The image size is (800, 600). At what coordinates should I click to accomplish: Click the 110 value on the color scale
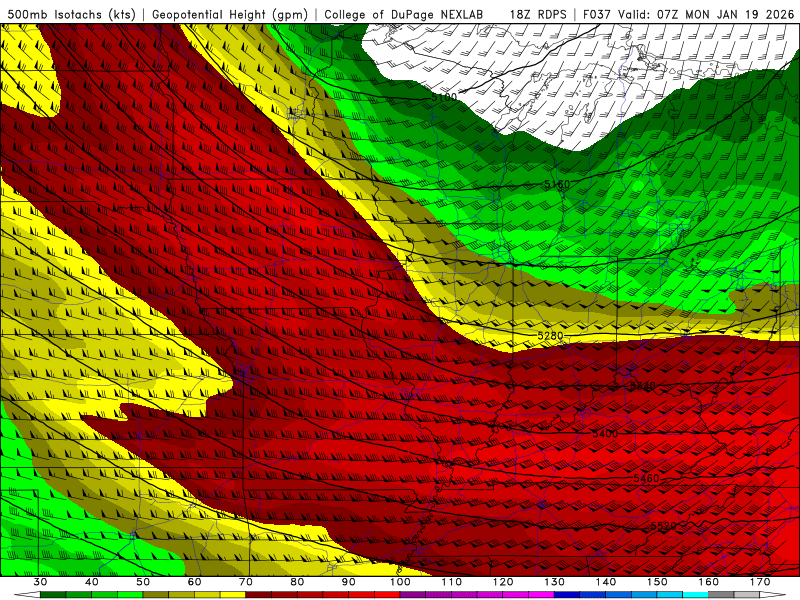pyautogui.click(x=452, y=582)
